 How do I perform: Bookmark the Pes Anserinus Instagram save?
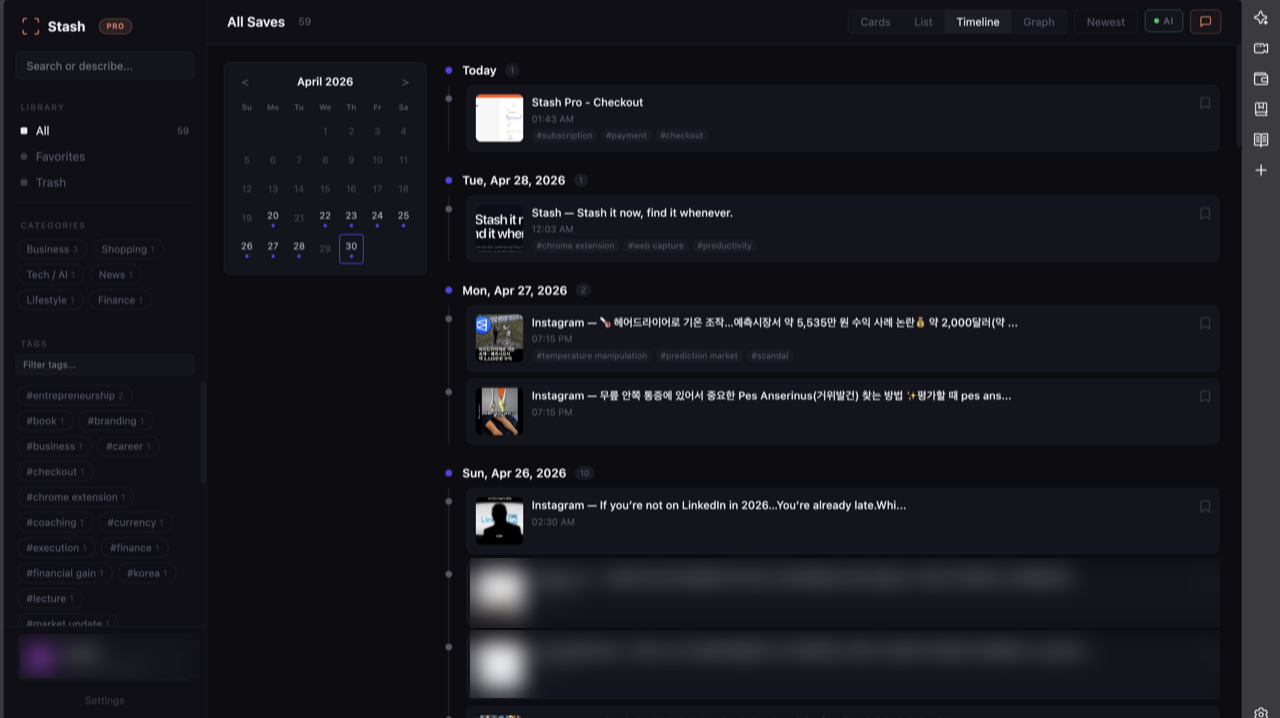click(x=1205, y=396)
